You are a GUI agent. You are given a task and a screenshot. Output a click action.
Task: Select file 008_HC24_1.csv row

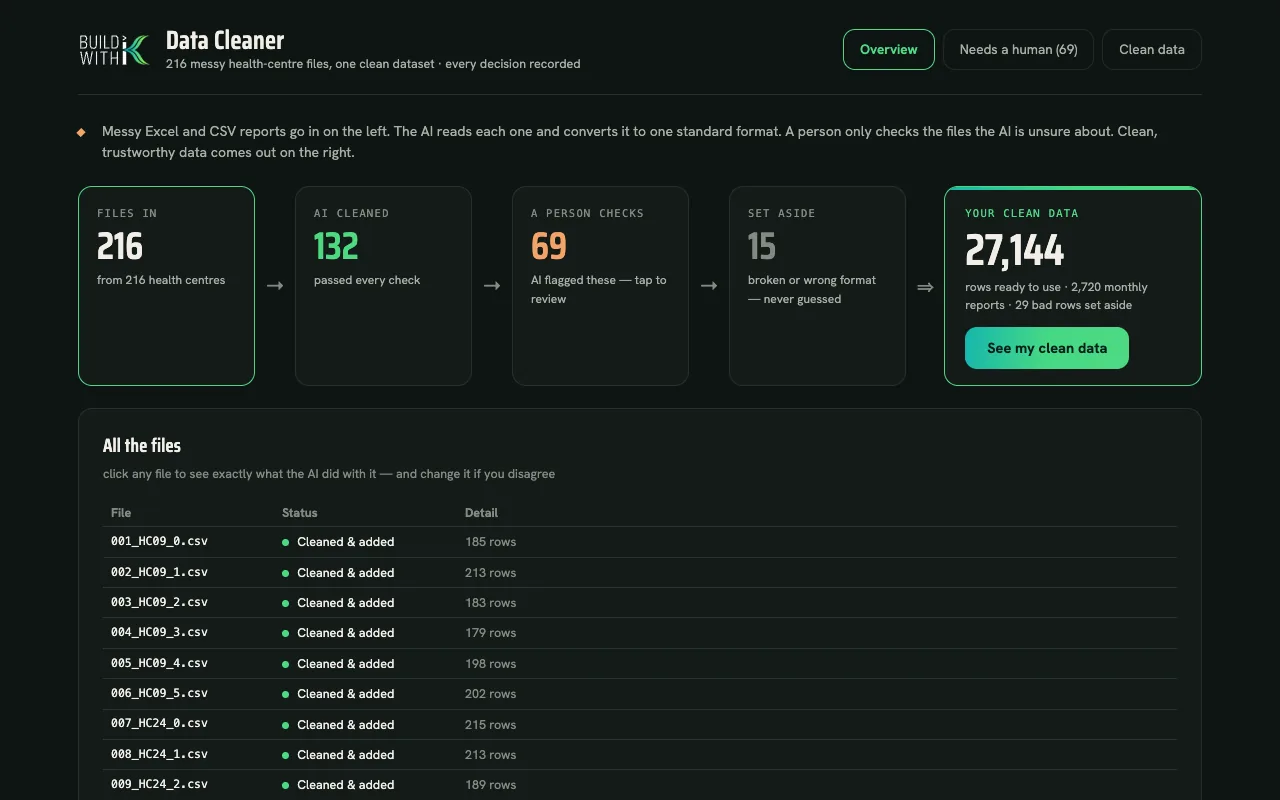pos(640,755)
